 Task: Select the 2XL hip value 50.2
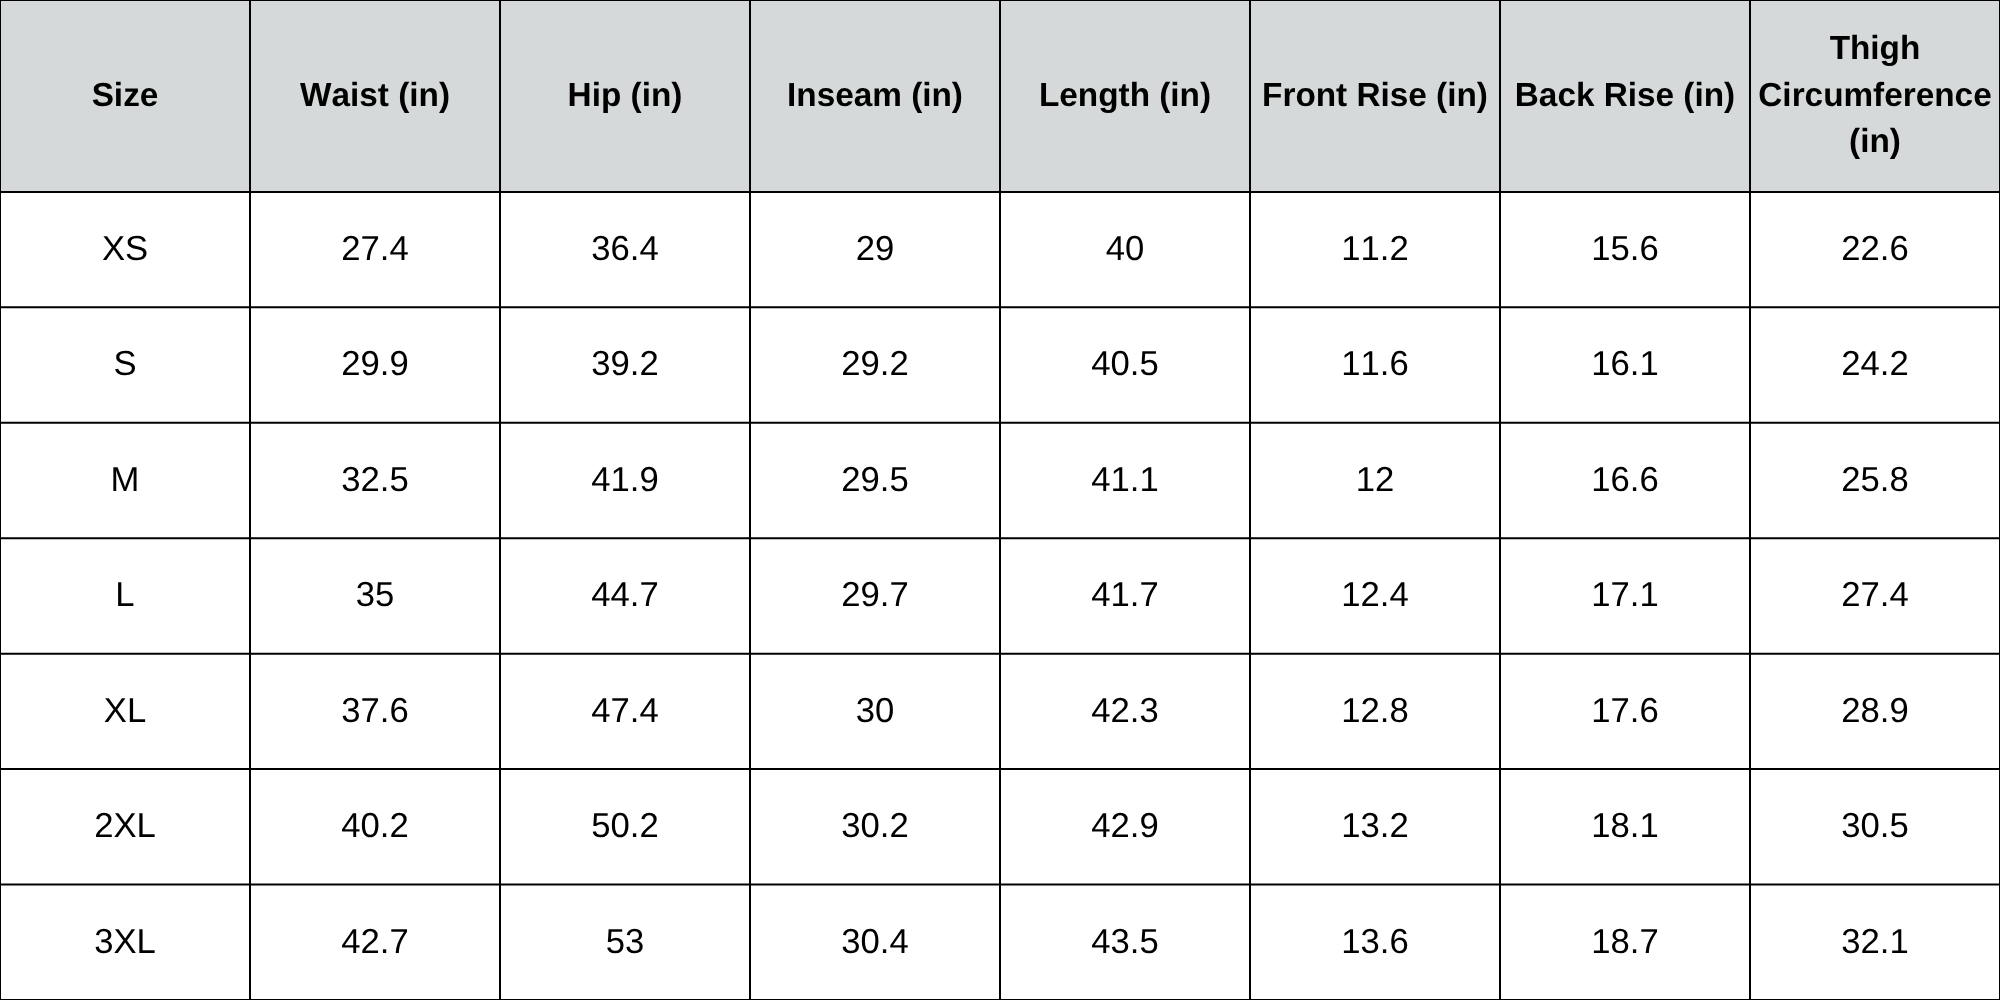[624, 826]
